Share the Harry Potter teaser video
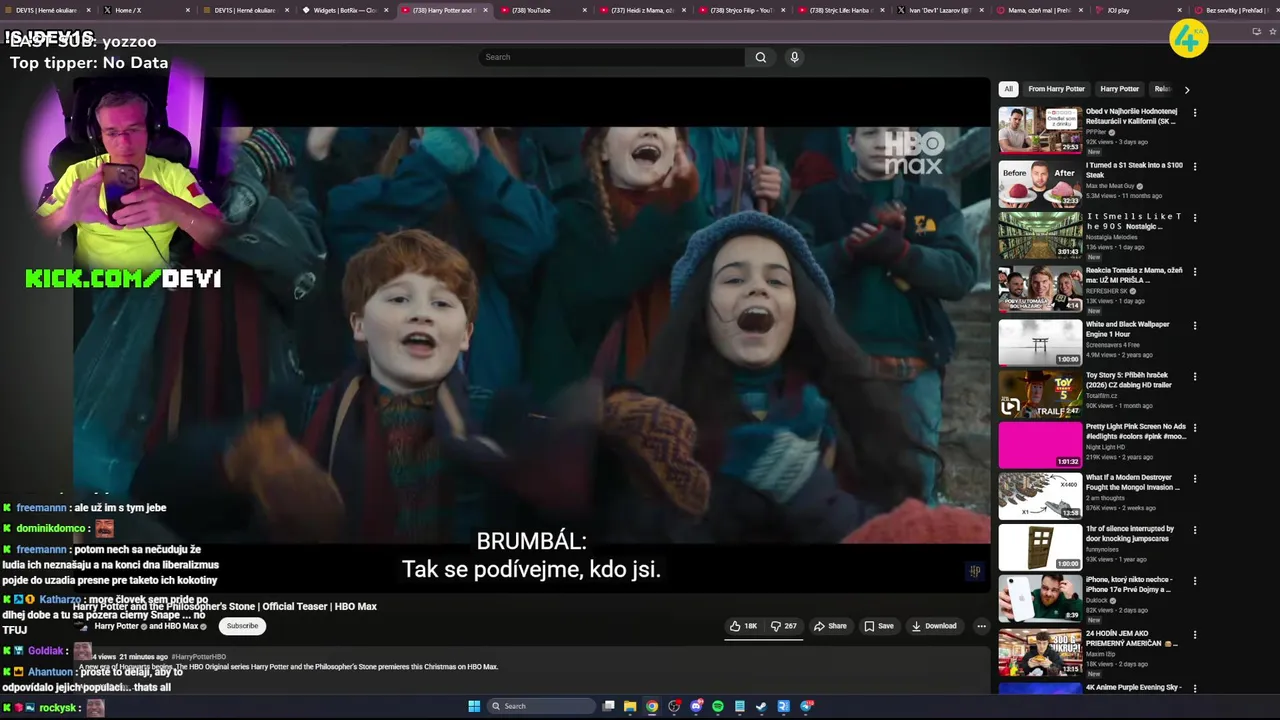This screenshot has width=1280, height=720. 830,626
